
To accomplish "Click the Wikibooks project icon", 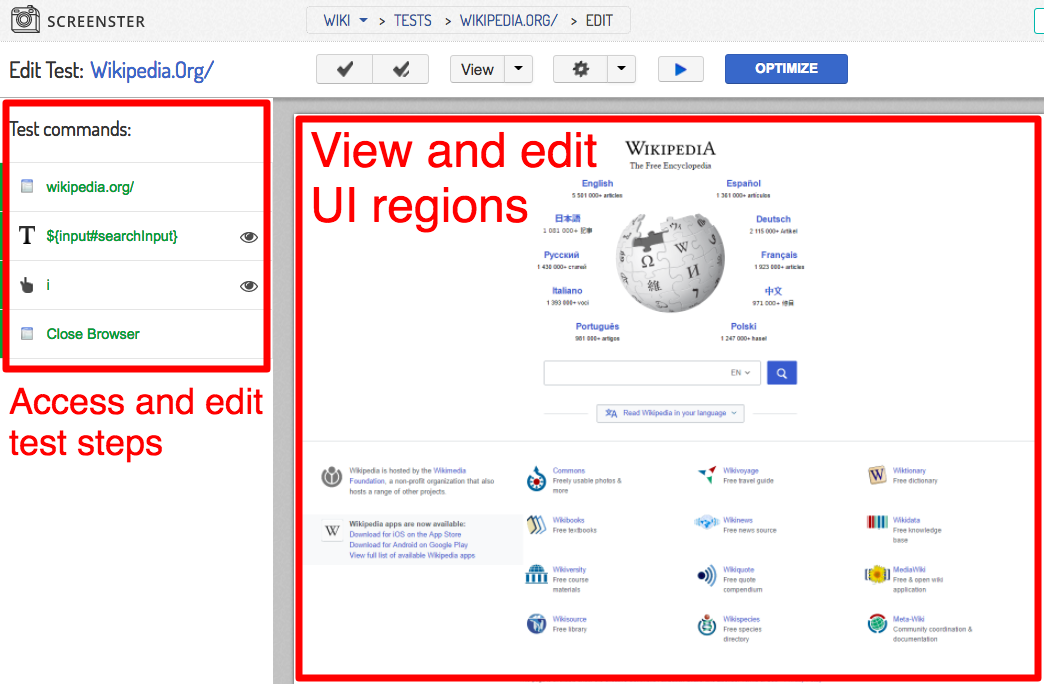I will tap(536, 525).
